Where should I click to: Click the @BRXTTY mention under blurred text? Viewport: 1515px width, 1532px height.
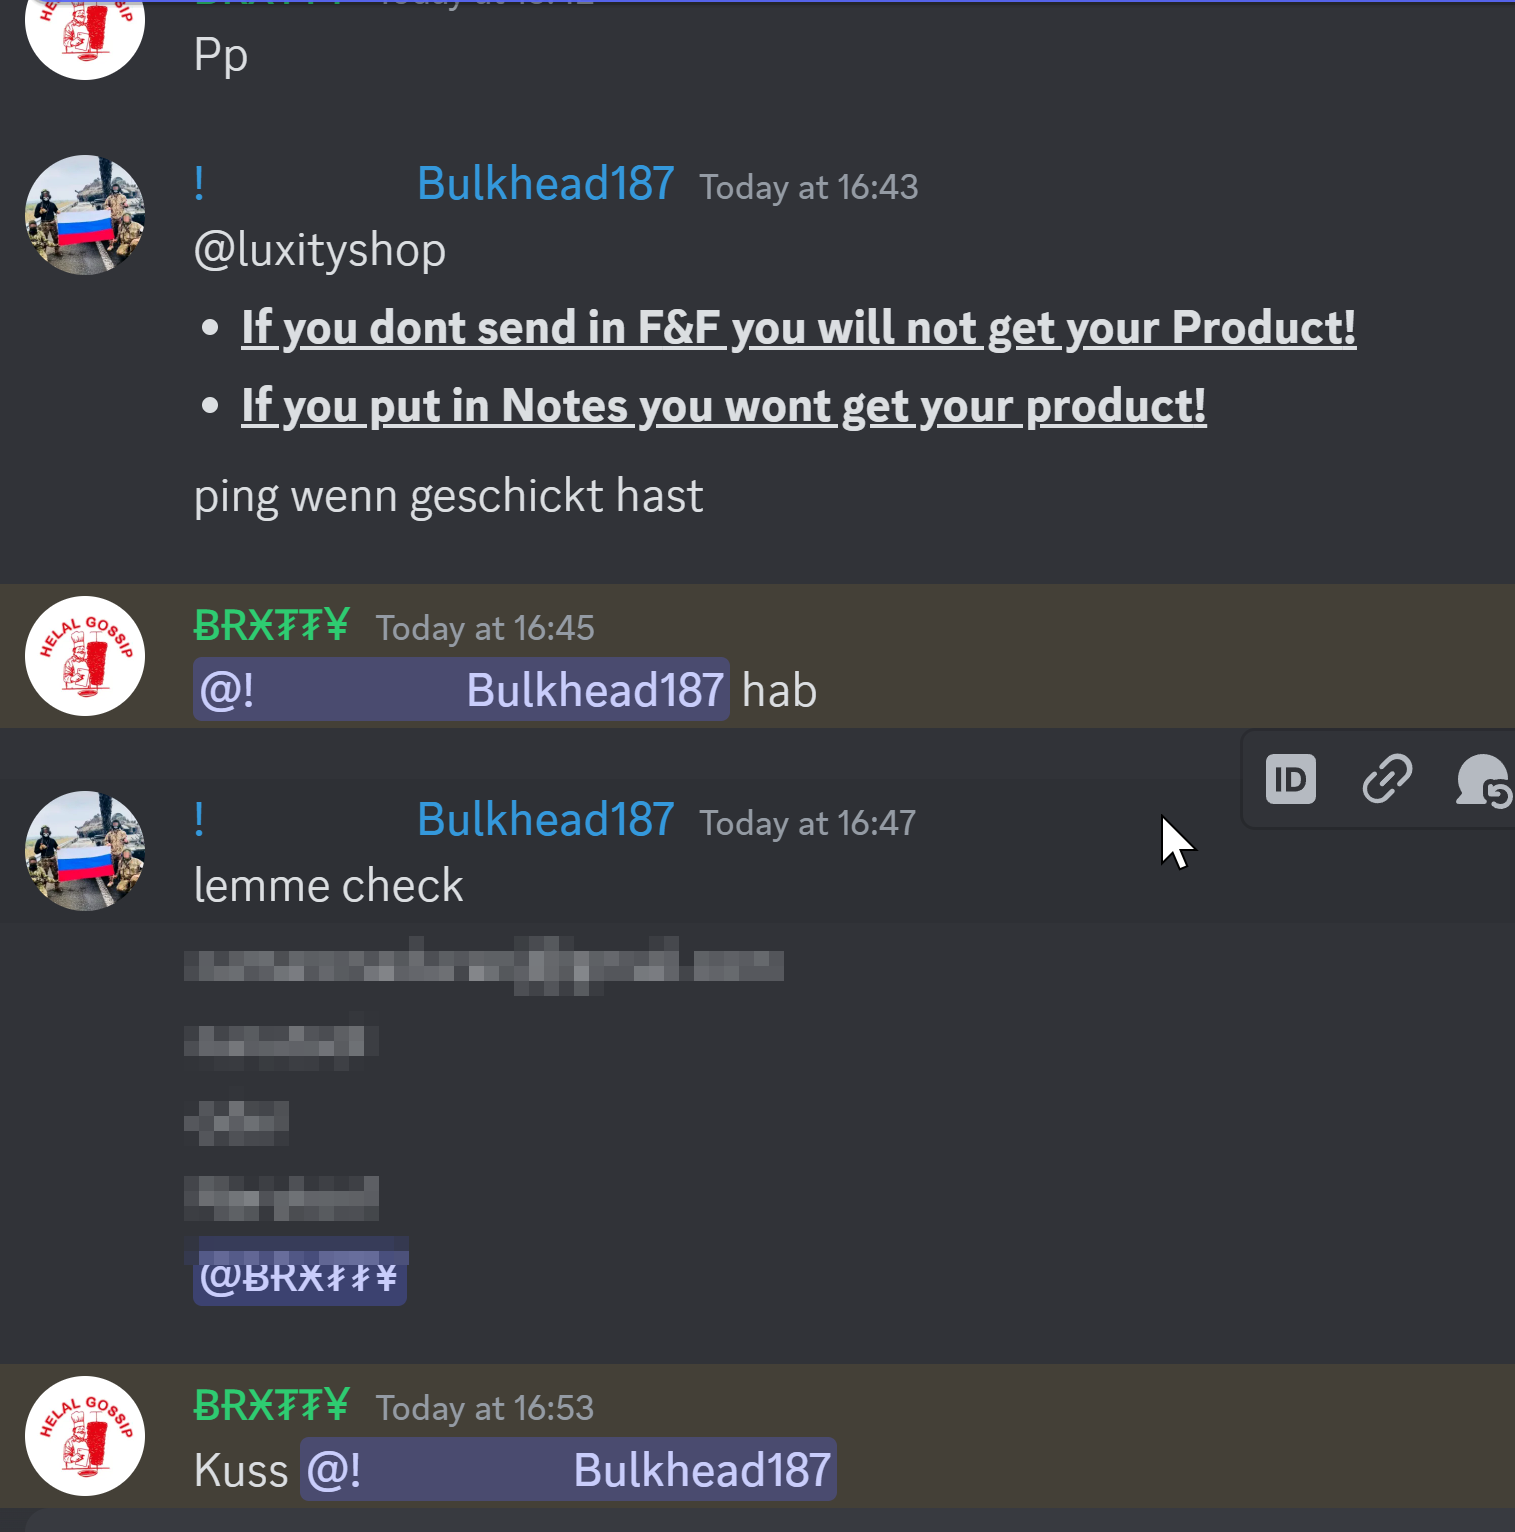(300, 1275)
